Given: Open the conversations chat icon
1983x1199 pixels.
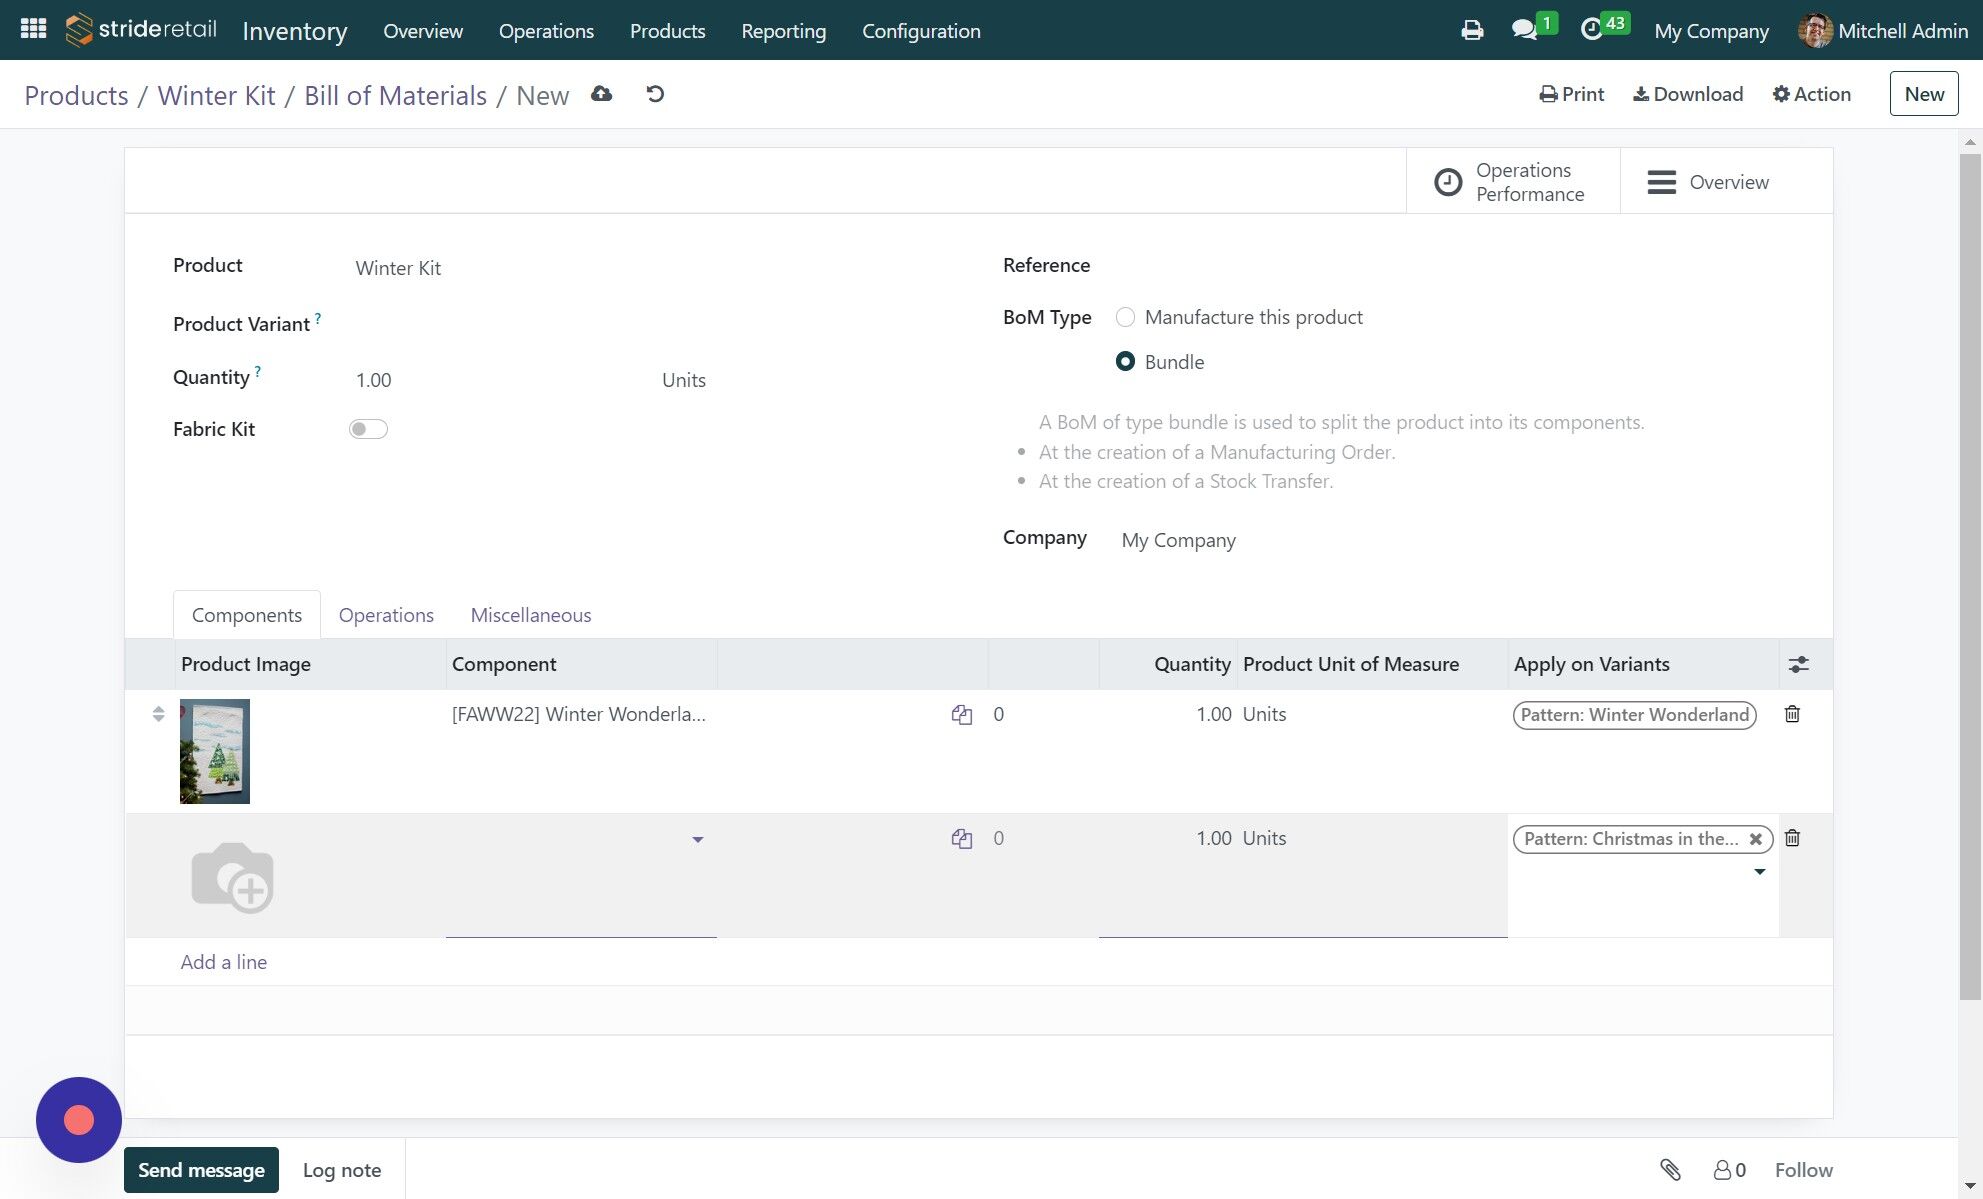Looking at the screenshot, I should 1525,30.
